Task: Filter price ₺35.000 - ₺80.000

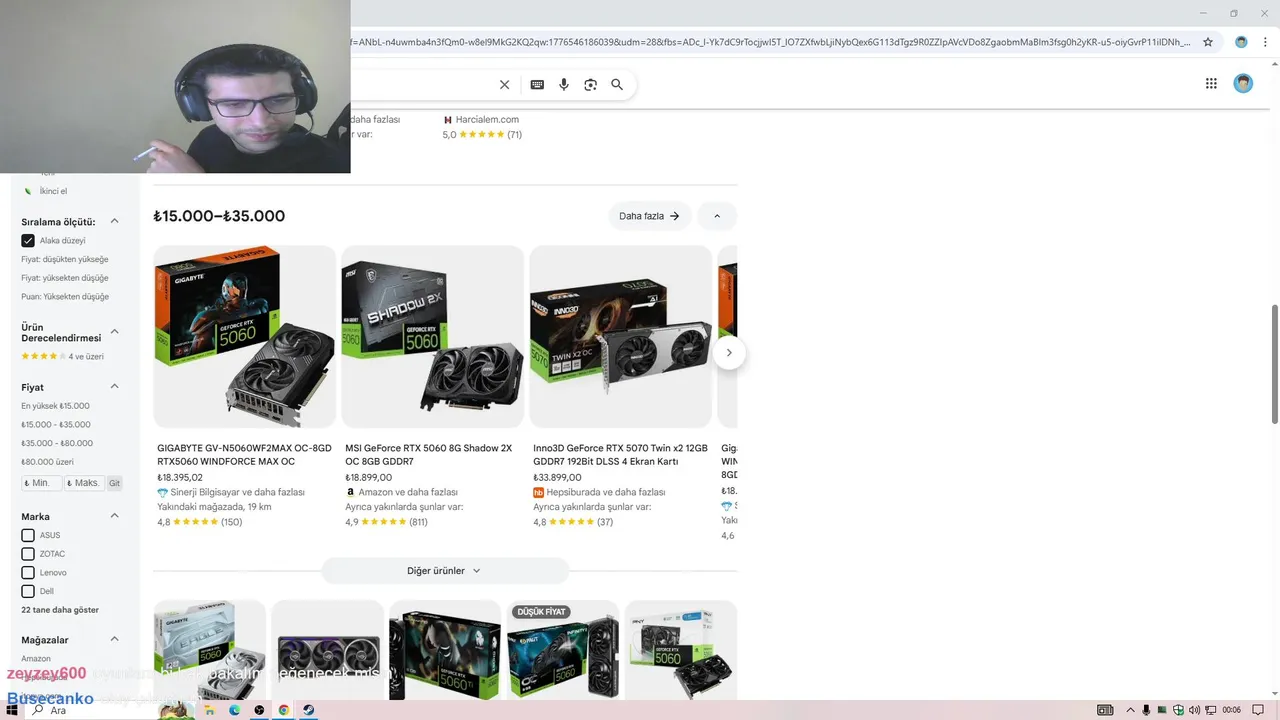Action: click(57, 443)
